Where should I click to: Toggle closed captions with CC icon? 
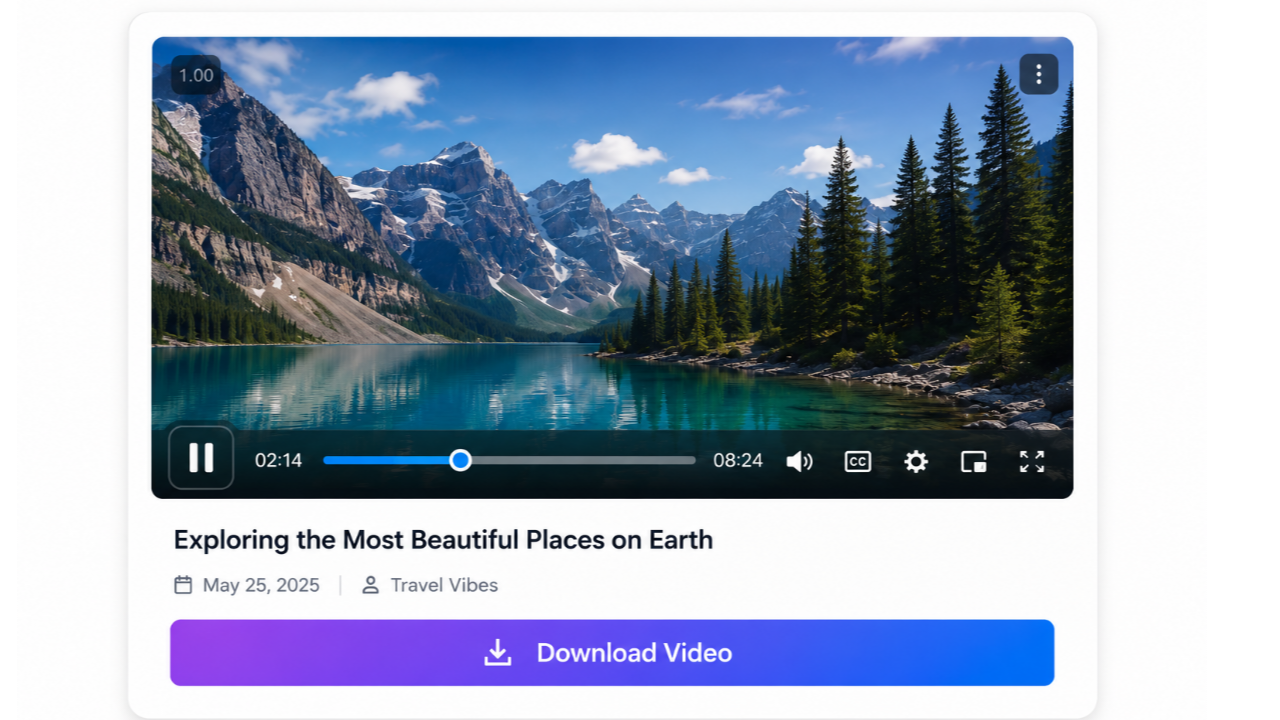(x=858, y=461)
